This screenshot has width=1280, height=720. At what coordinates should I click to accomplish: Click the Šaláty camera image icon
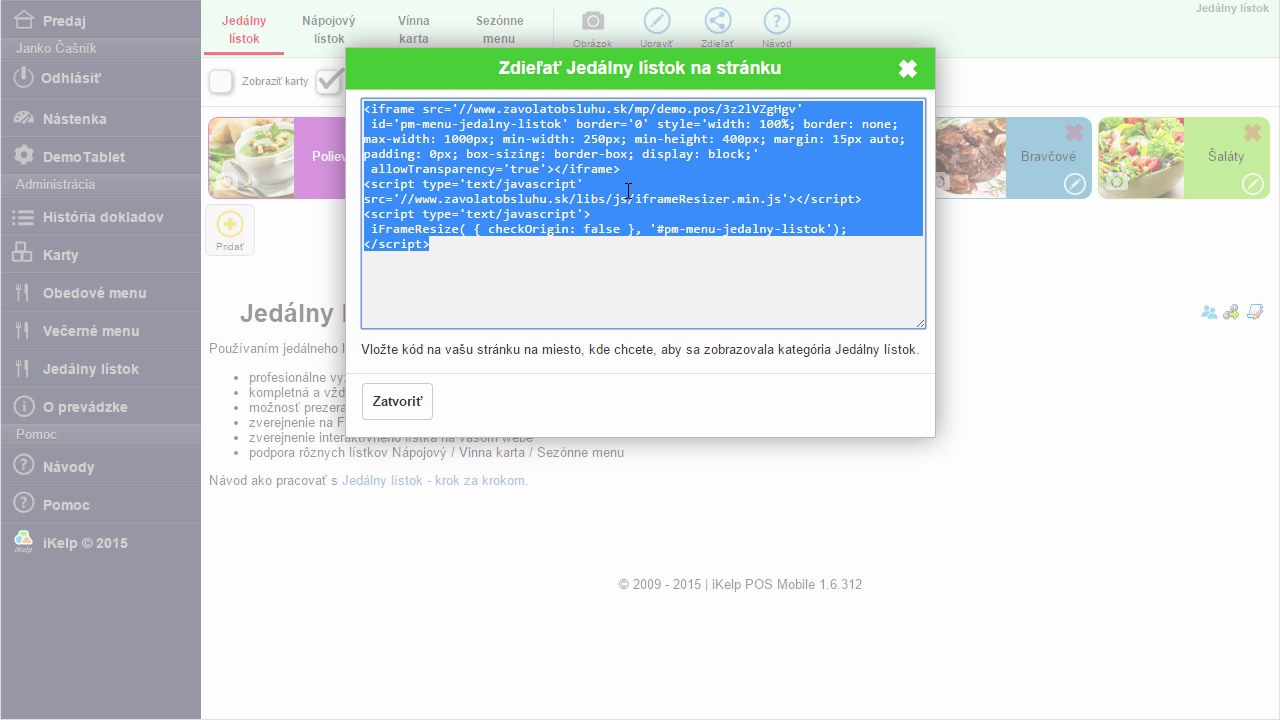pos(1117,182)
